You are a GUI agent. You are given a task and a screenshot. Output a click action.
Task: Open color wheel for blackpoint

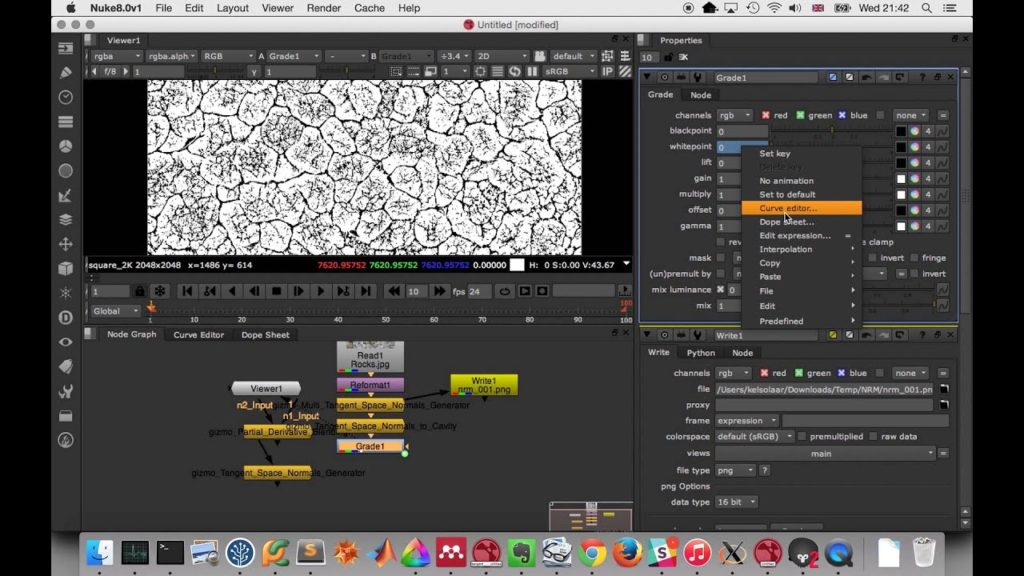(x=914, y=131)
